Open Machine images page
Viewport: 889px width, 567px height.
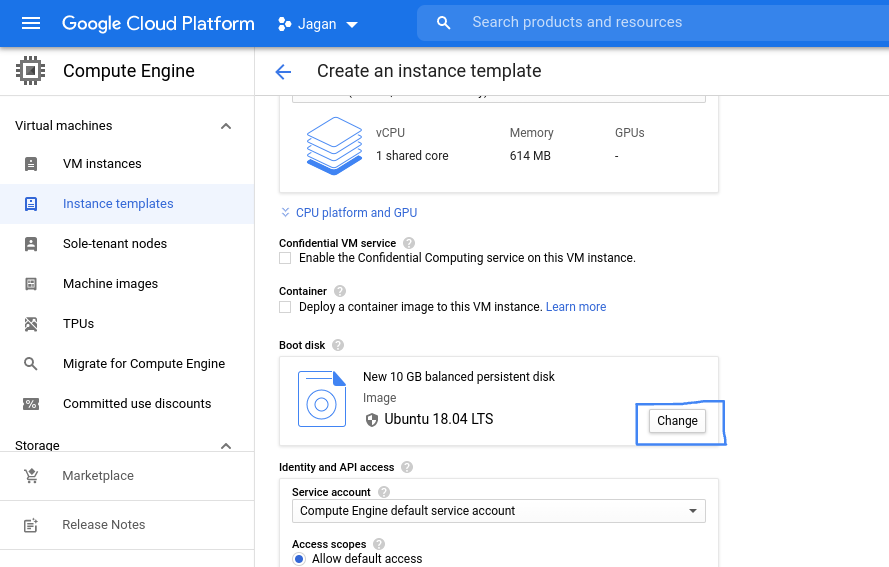[110, 284]
